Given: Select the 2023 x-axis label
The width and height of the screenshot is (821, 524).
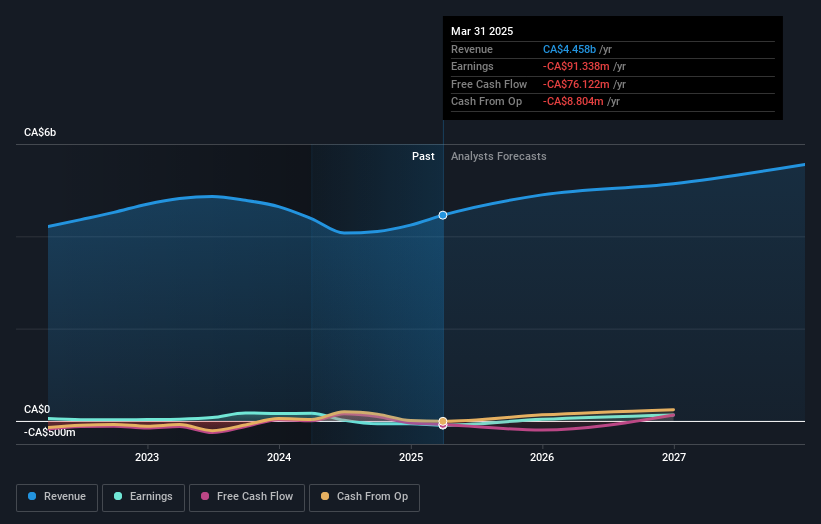Looking at the screenshot, I should [x=147, y=457].
